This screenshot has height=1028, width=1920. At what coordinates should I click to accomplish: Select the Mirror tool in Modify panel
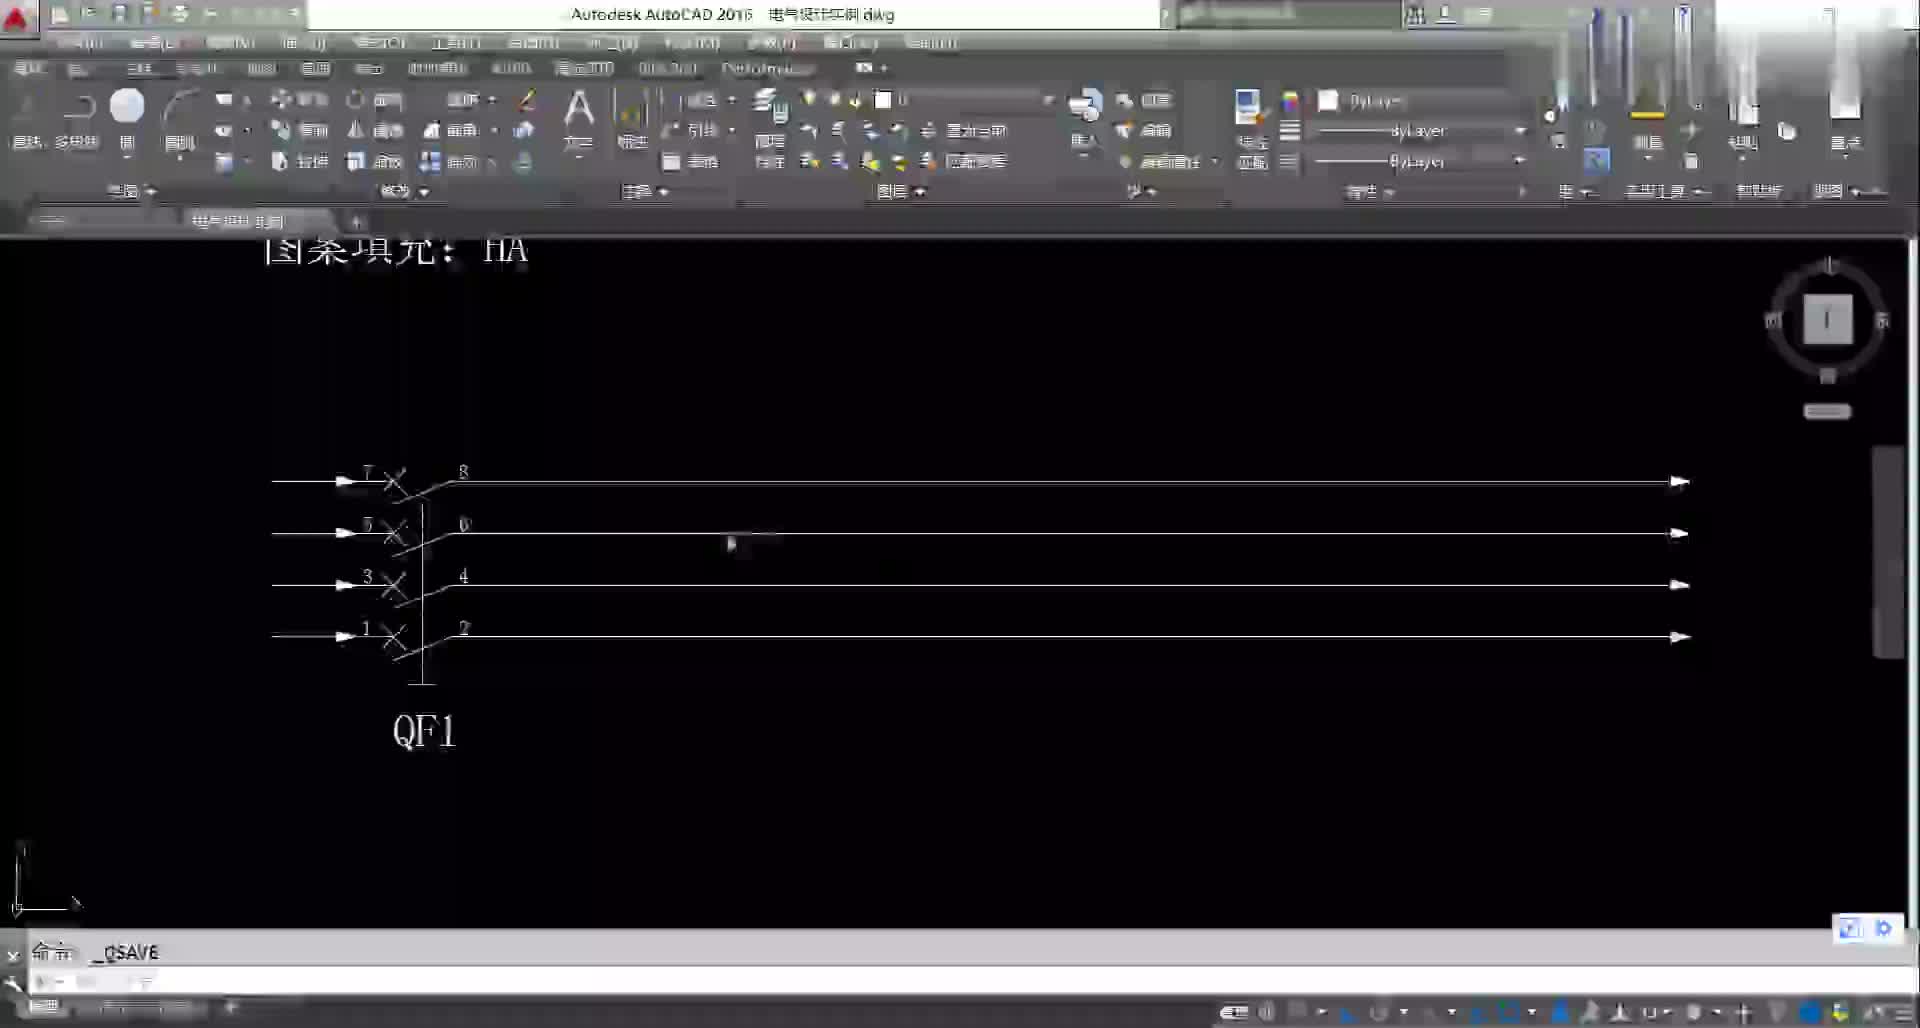[374, 130]
